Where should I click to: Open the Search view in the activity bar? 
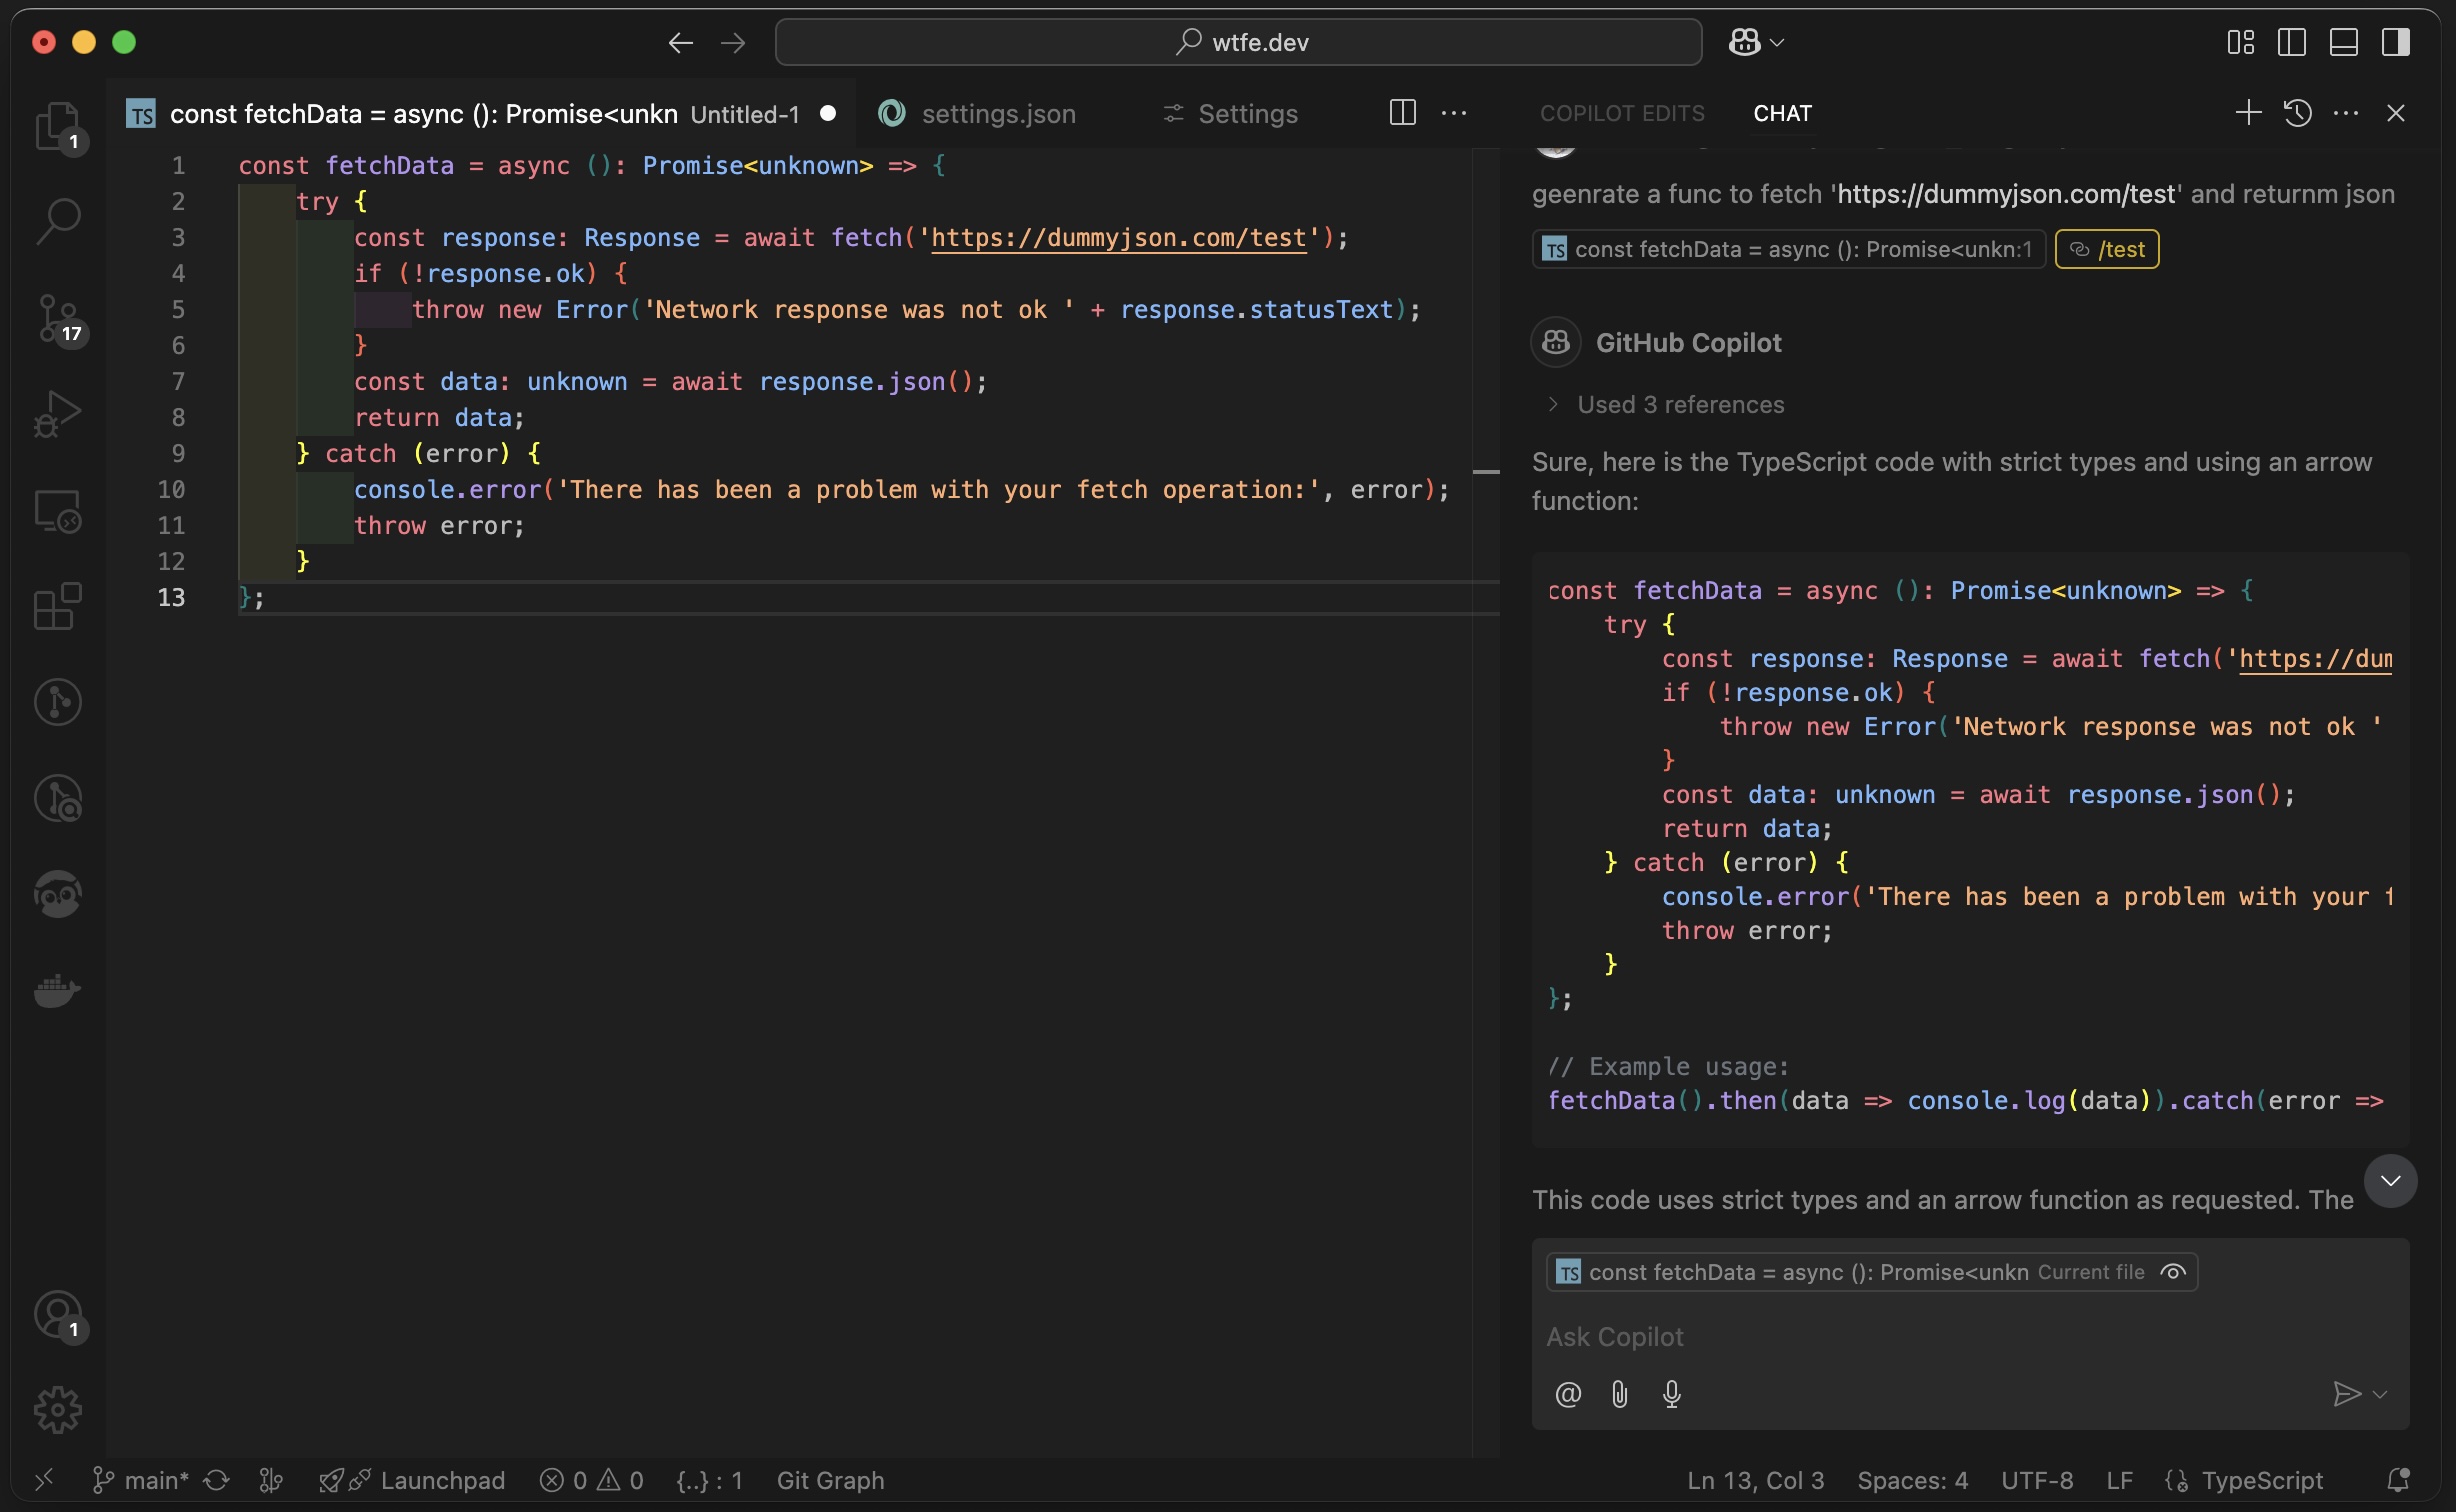coord(58,221)
